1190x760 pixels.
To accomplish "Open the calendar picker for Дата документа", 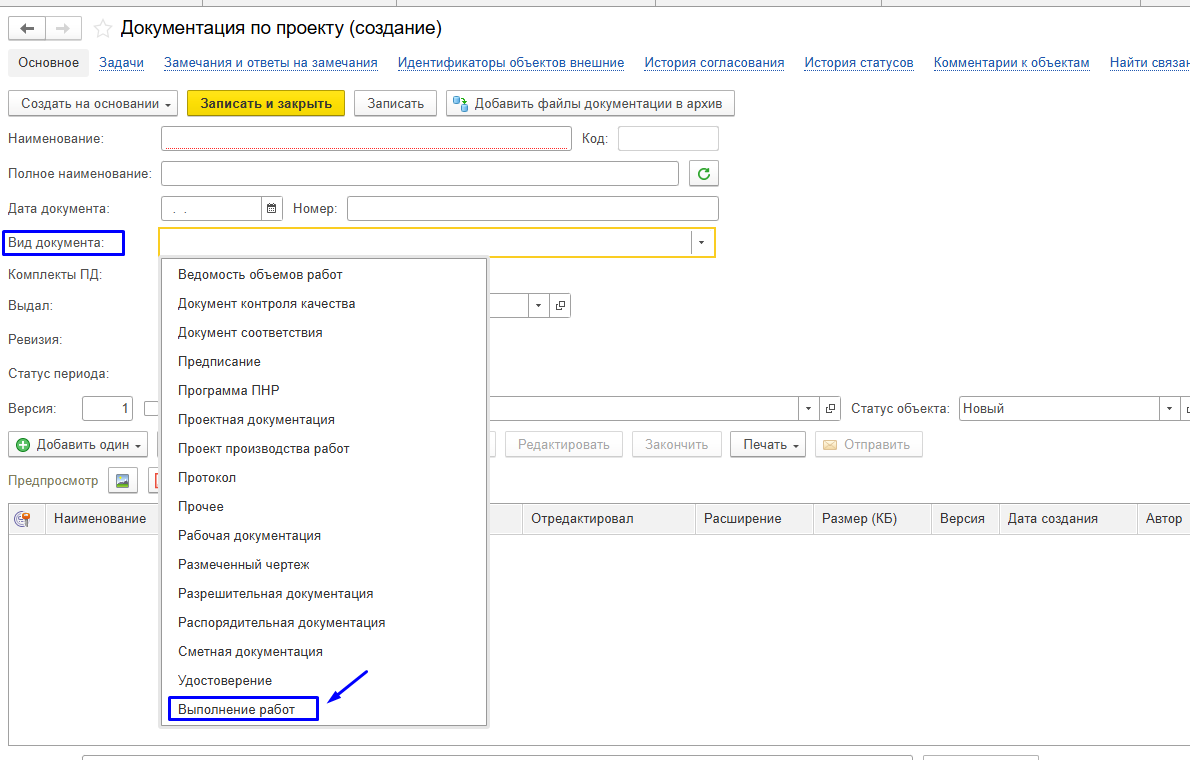I will pyautogui.click(x=271, y=208).
